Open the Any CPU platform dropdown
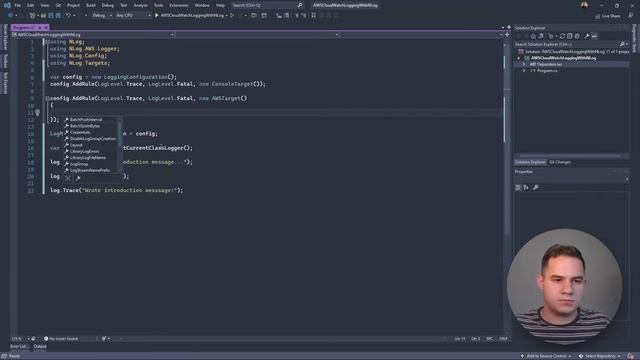This screenshot has width=640, height=360. click(133, 15)
